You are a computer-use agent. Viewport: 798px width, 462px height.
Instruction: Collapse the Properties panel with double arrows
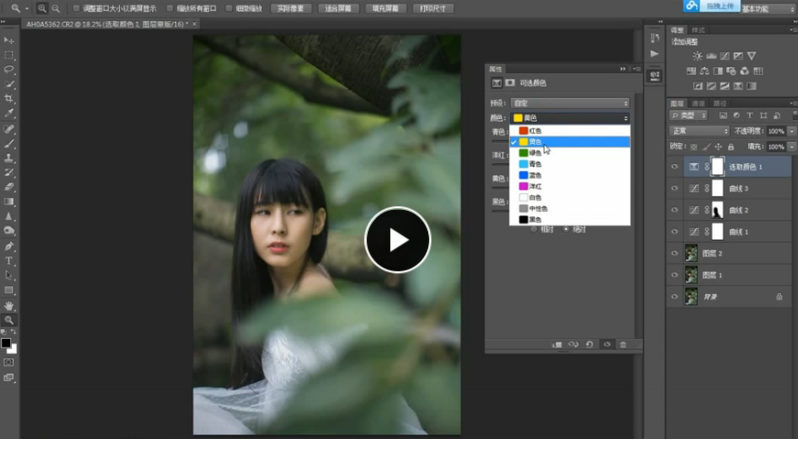(622, 69)
